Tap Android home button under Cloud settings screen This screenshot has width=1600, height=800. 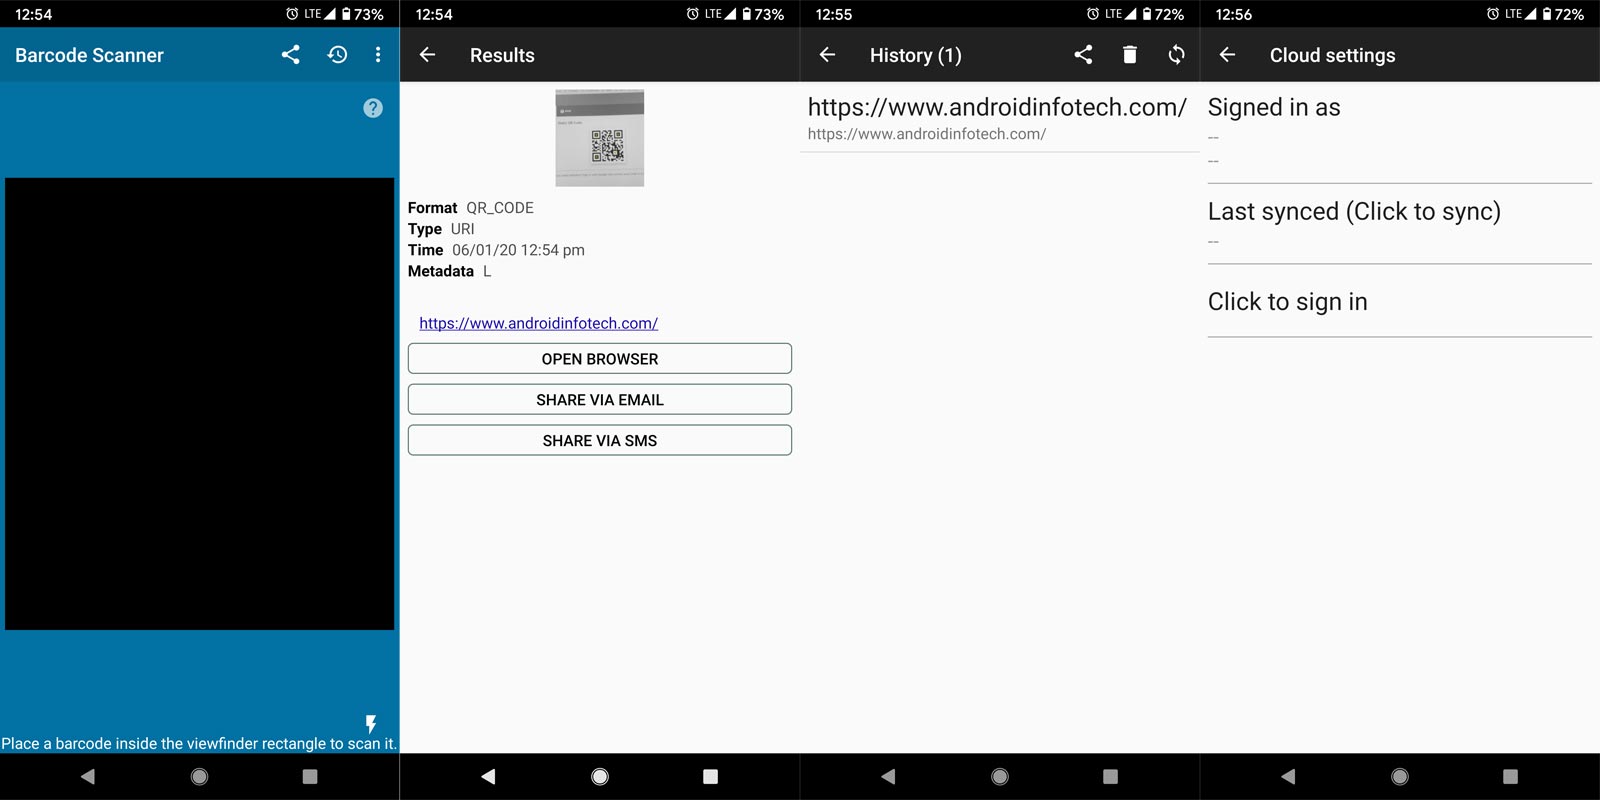tap(1400, 776)
